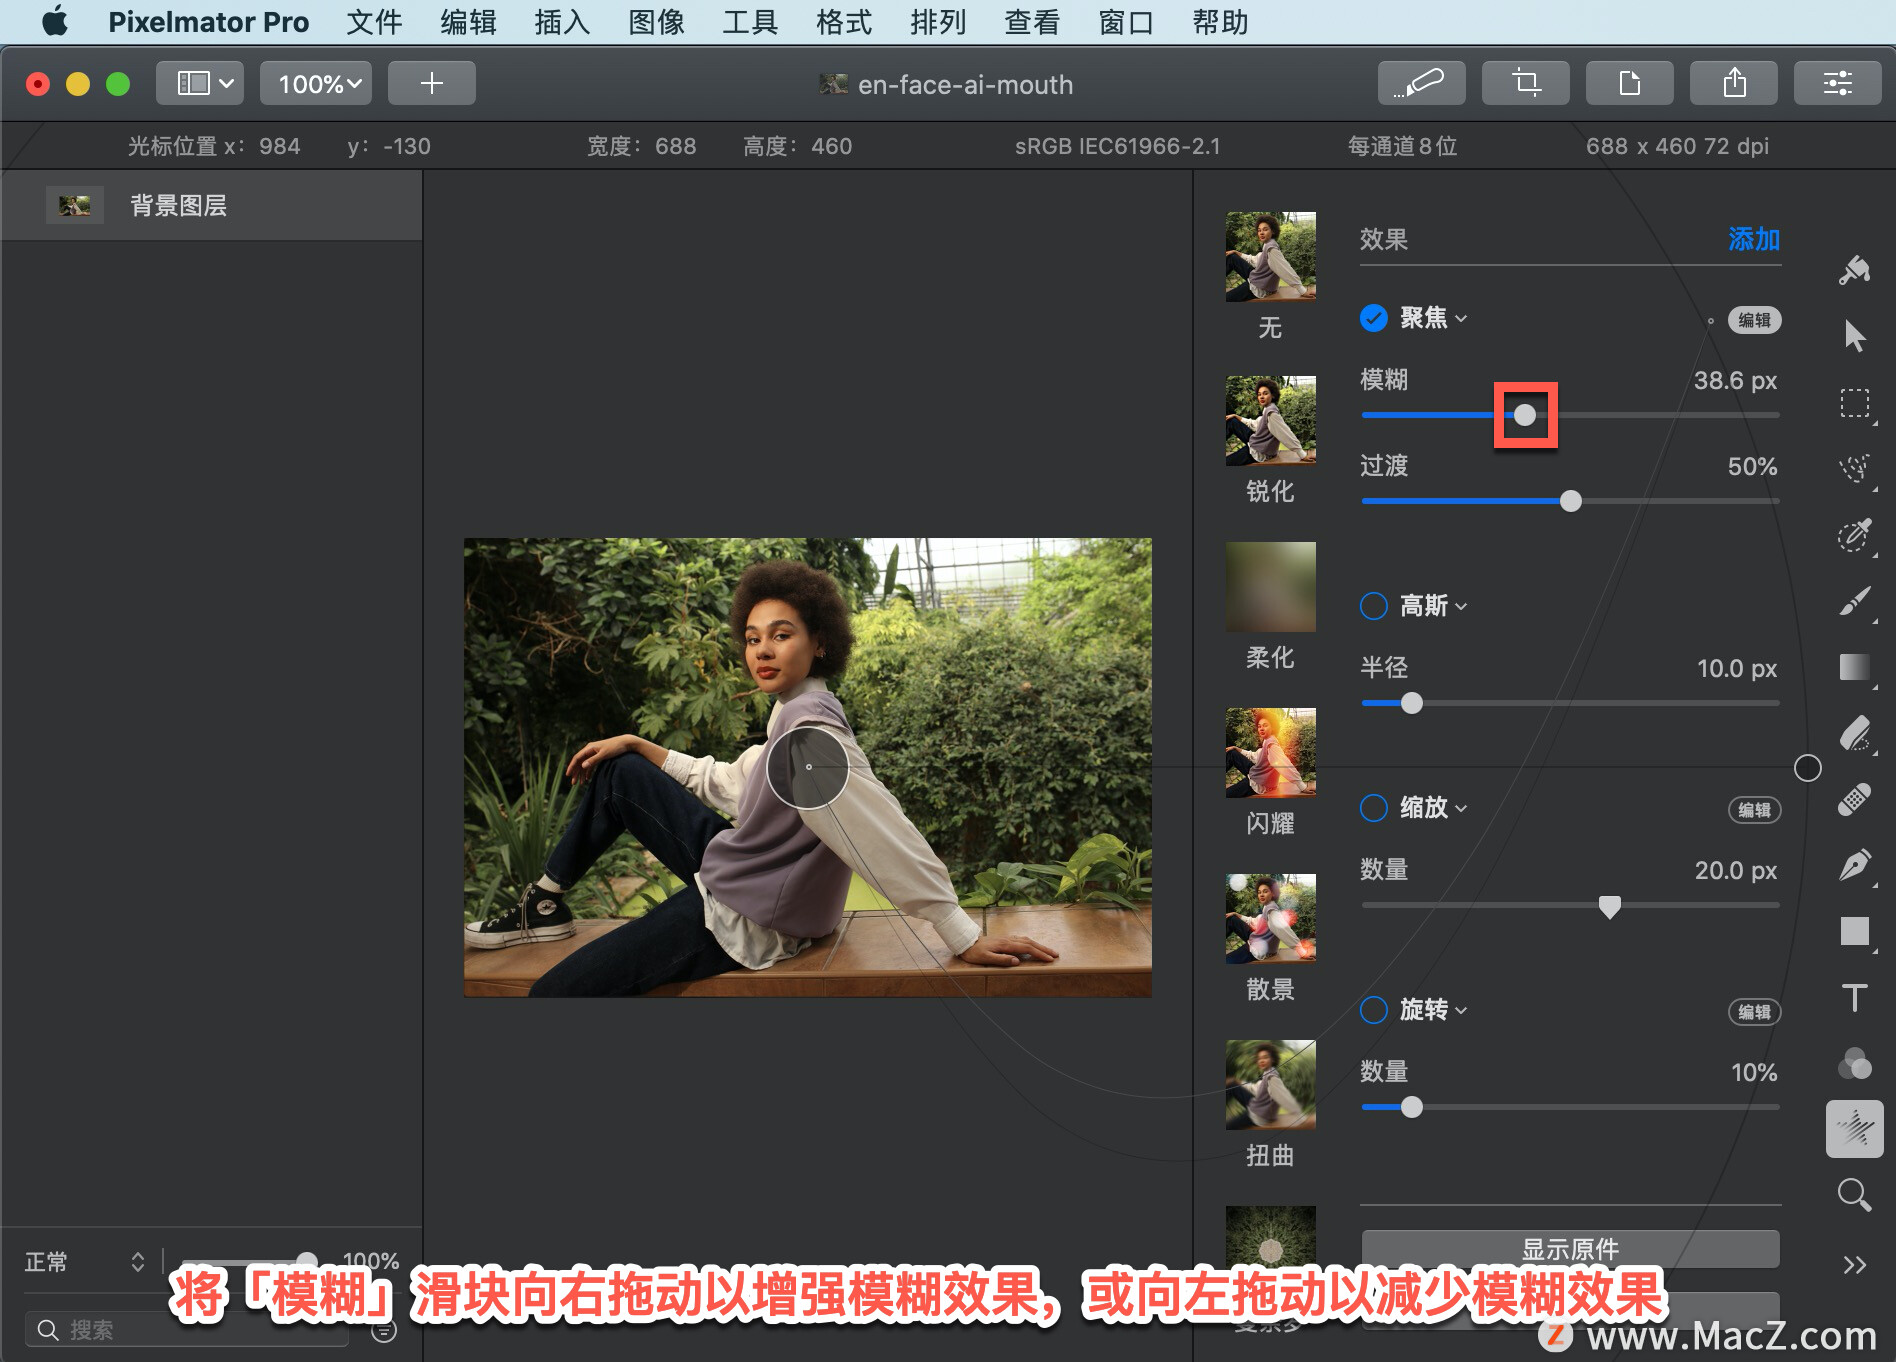This screenshot has width=1896, height=1362.
Task: Click the Crop toolbar button
Action: click(x=1525, y=83)
